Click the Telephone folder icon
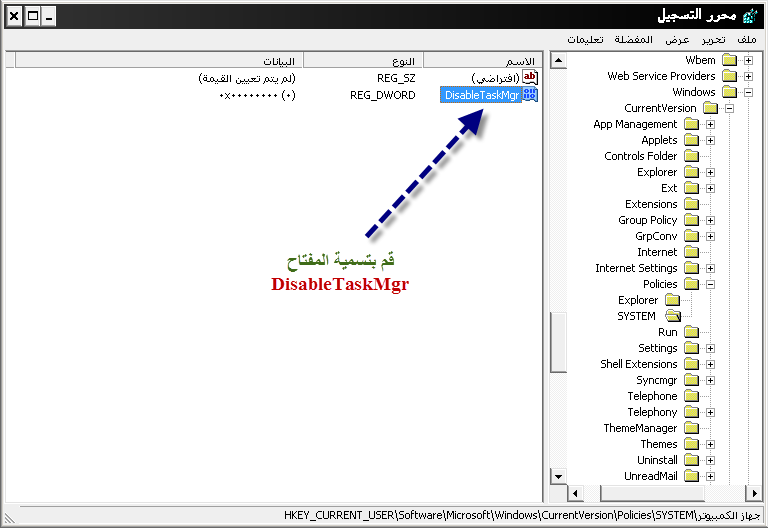The image size is (768, 528). click(691, 396)
